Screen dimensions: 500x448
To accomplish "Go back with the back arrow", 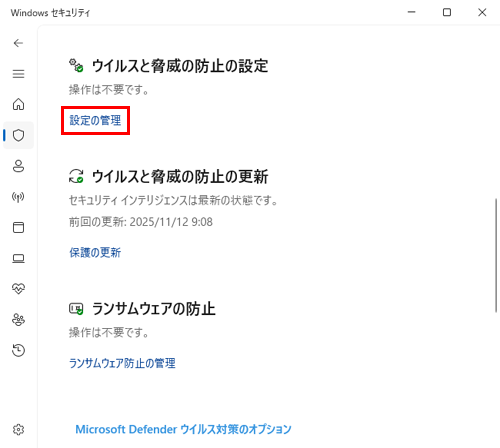I will [18, 43].
